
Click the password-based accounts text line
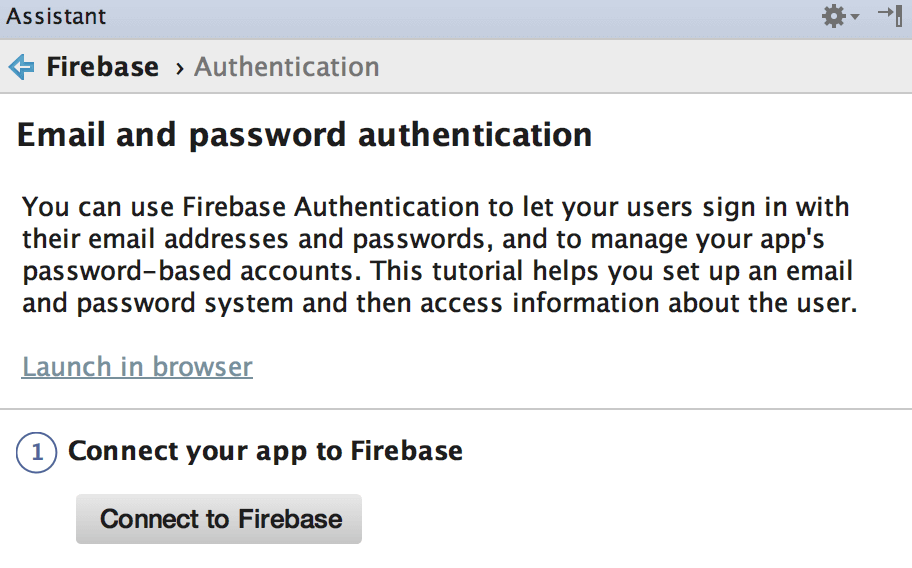(x=437, y=272)
